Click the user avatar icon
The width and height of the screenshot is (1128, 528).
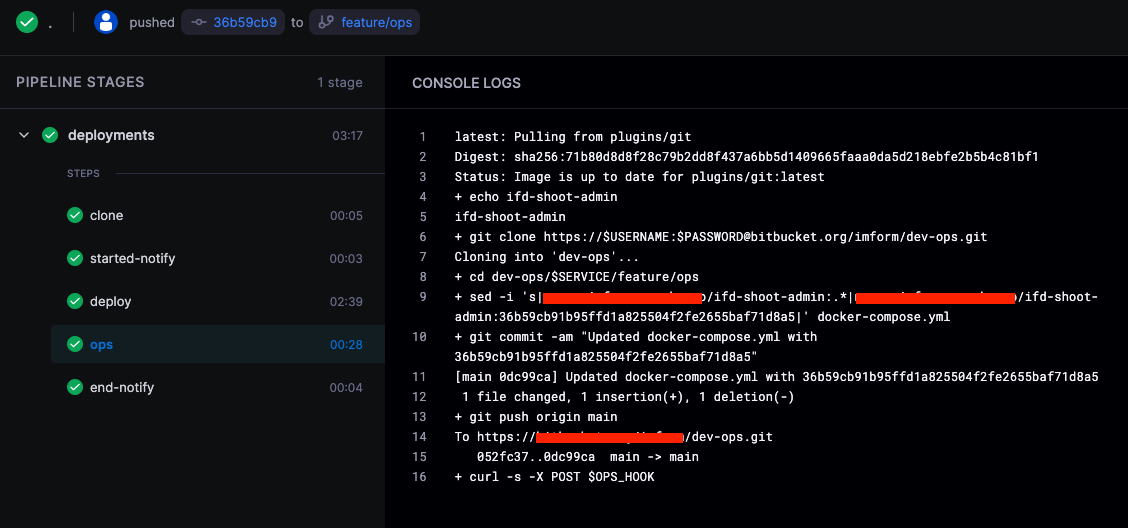tap(106, 22)
